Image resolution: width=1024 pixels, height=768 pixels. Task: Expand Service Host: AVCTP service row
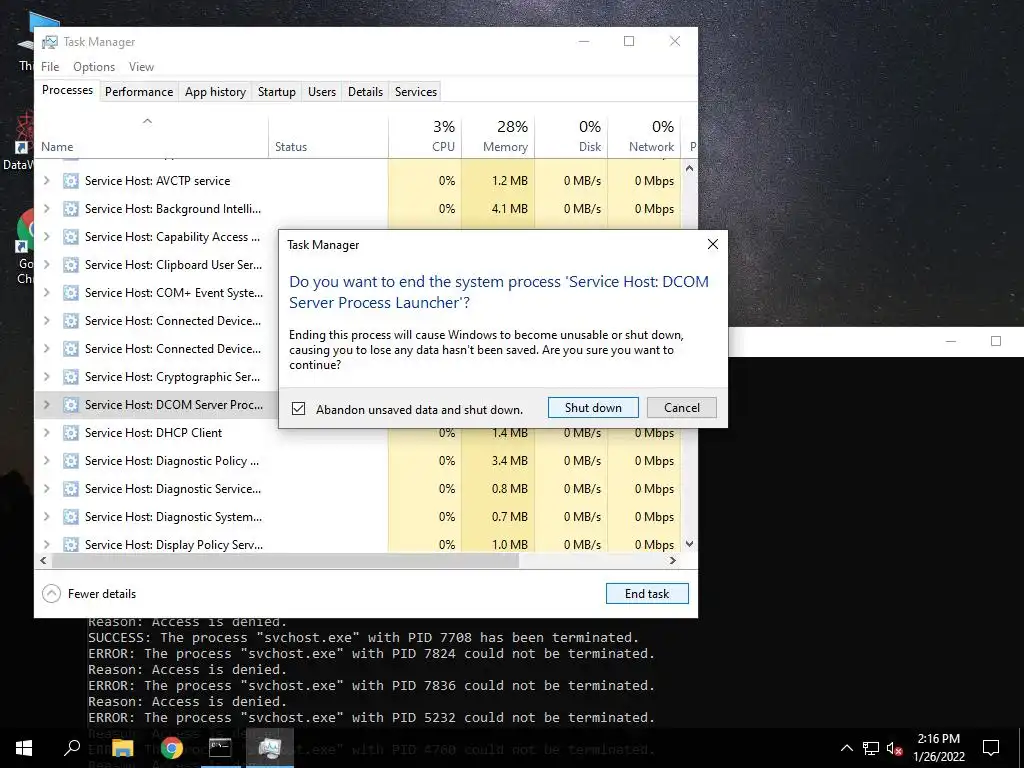(46, 181)
